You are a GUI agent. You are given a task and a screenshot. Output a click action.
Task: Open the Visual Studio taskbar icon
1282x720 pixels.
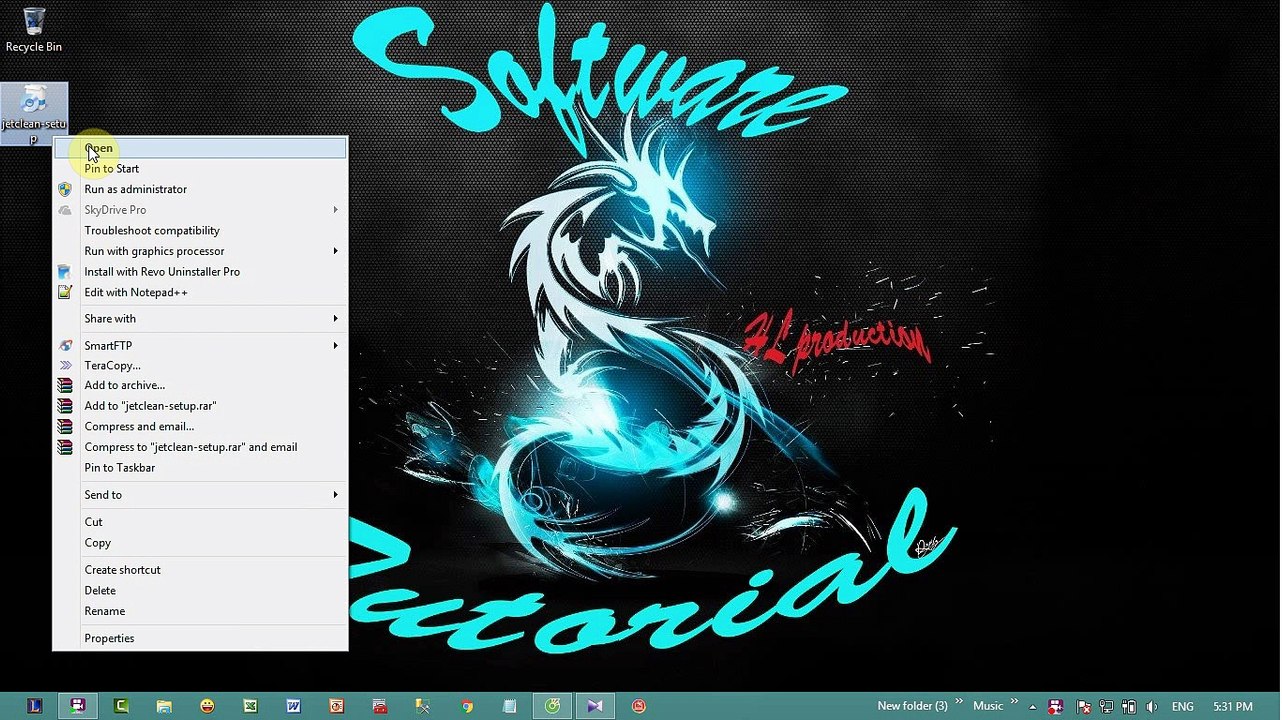click(x=595, y=706)
